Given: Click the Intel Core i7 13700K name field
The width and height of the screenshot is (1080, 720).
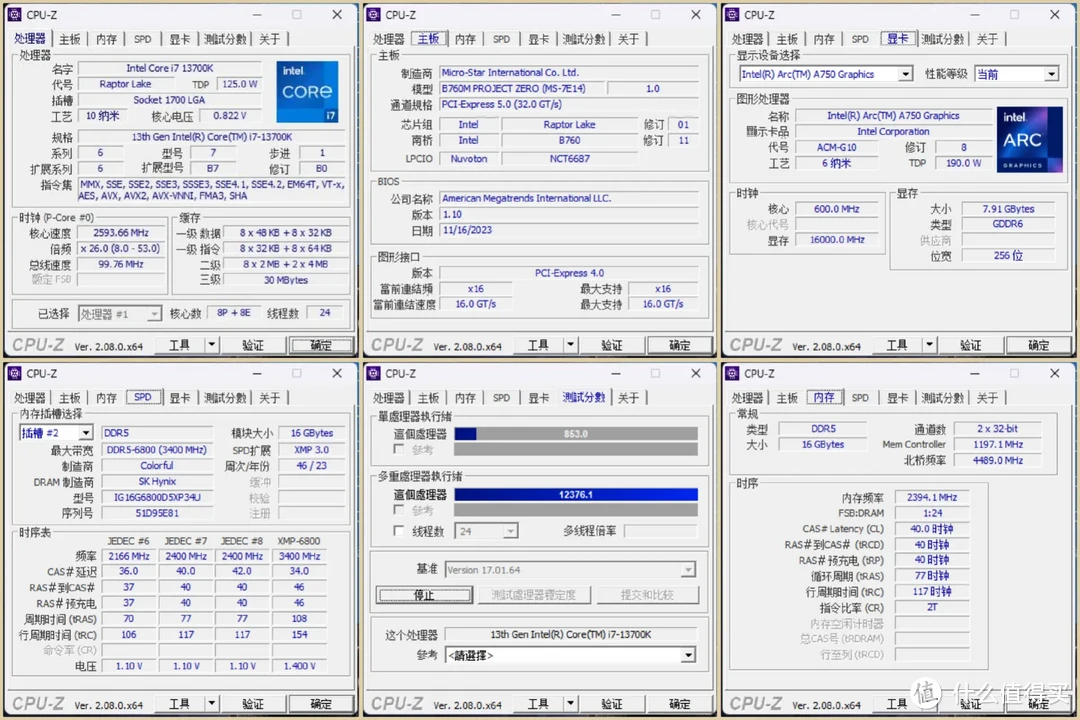Looking at the screenshot, I should point(169,68).
